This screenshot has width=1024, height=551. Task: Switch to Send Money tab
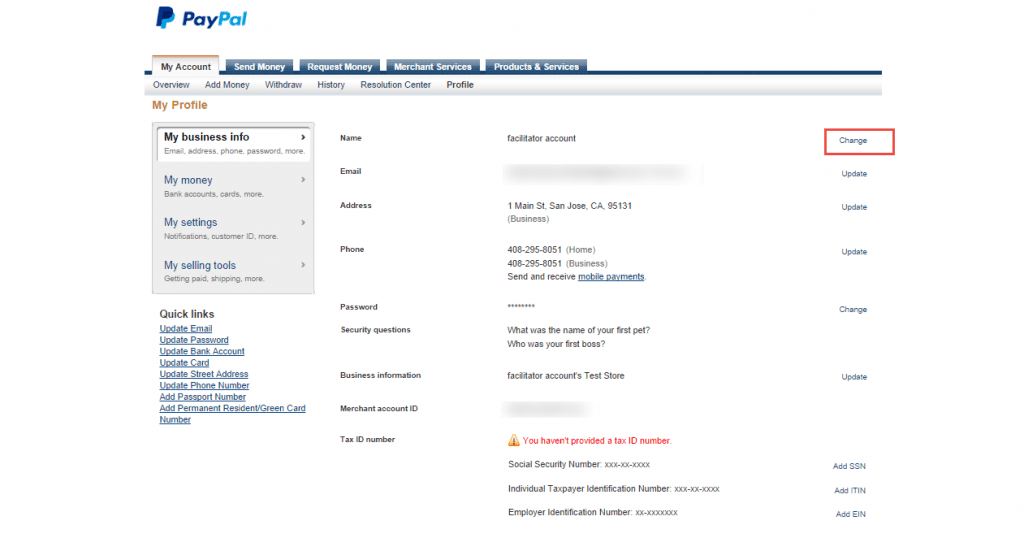click(259, 67)
